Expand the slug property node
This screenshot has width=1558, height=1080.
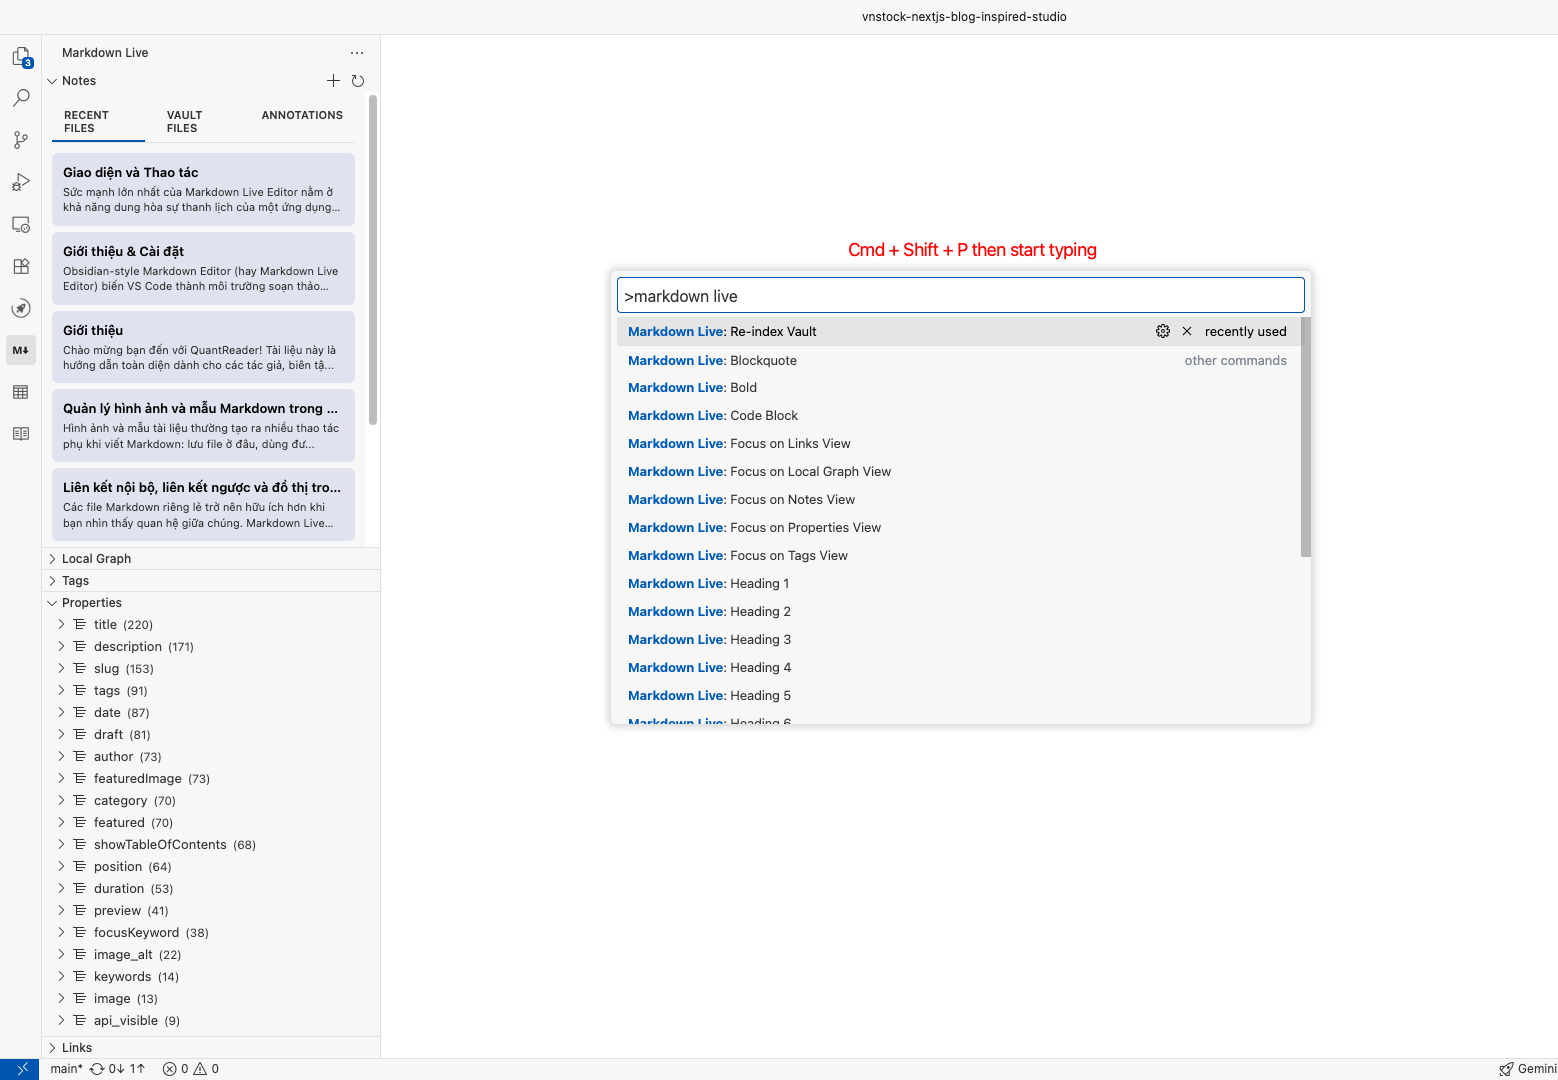[x=61, y=669]
